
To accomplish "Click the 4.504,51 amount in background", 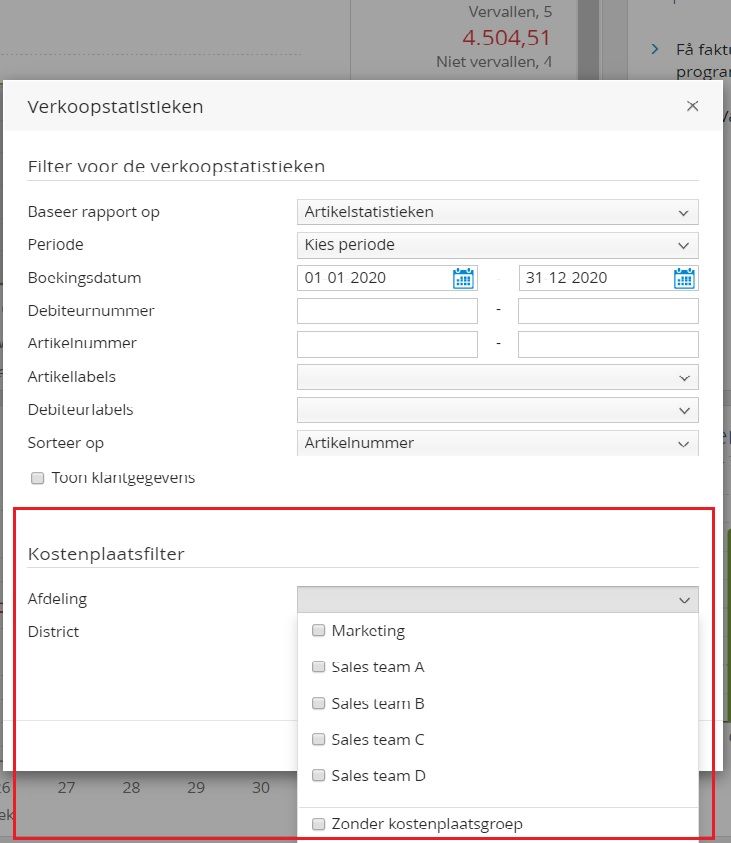I will (507, 38).
